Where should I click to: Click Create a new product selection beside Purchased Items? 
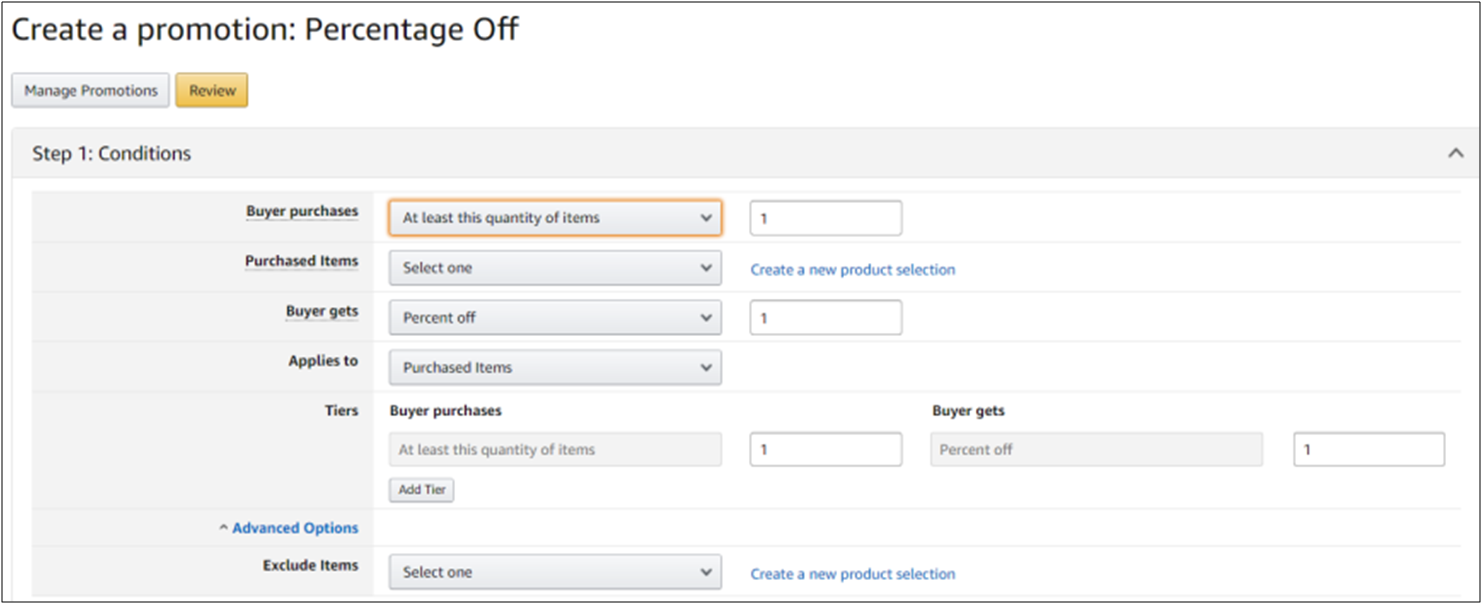click(853, 270)
